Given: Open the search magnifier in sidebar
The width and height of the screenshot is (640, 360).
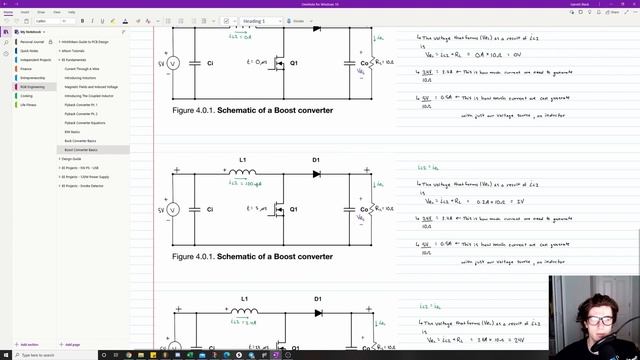Looking at the screenshot, I should tap(6, 42).
